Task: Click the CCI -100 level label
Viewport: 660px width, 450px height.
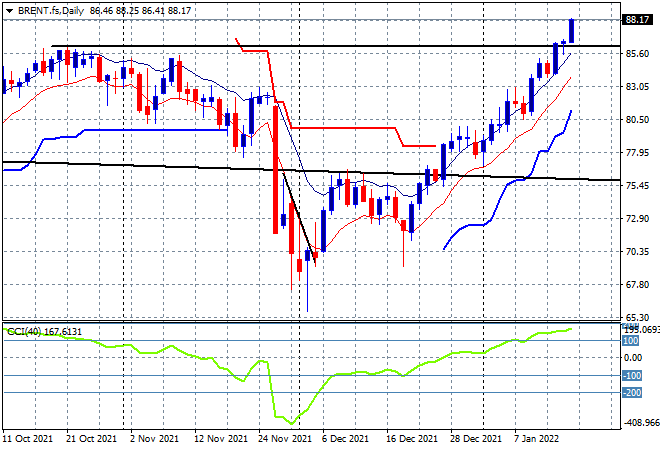Action: (x=632, y=375)
